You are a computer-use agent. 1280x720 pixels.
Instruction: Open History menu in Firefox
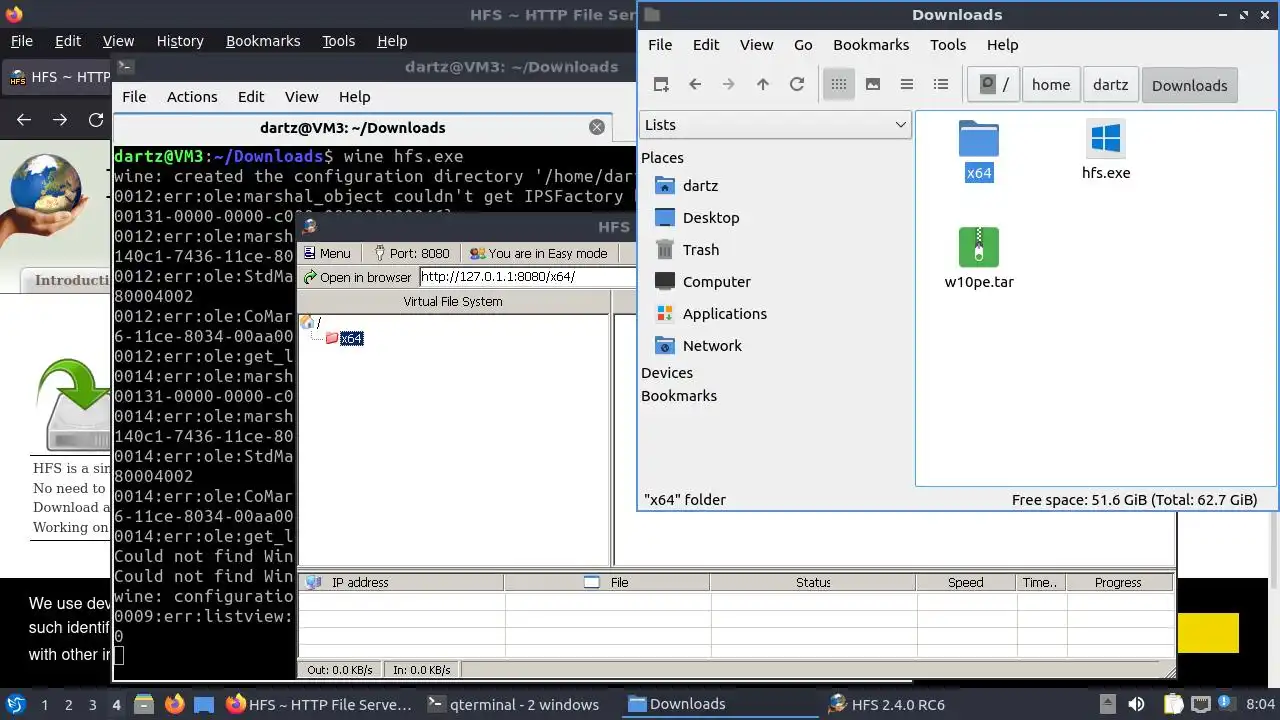click(x=180, y=41)
